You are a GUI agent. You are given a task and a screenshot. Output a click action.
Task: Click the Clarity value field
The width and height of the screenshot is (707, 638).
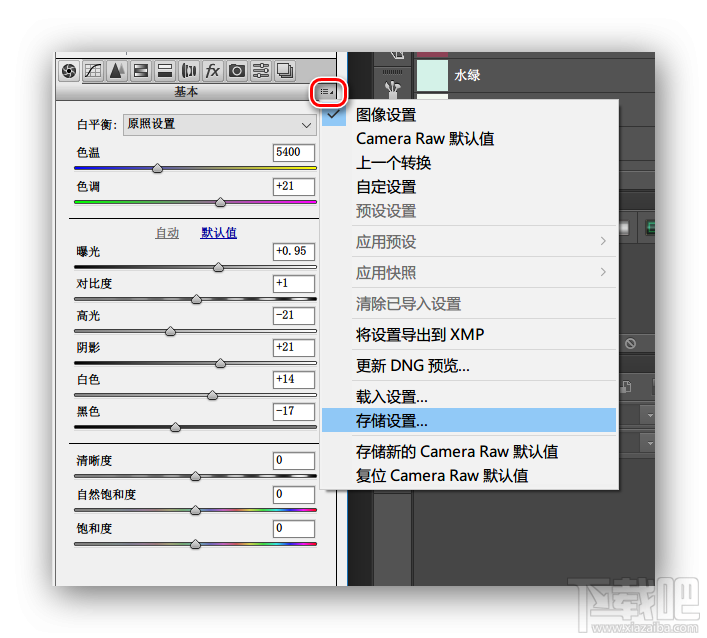[294, 461]
